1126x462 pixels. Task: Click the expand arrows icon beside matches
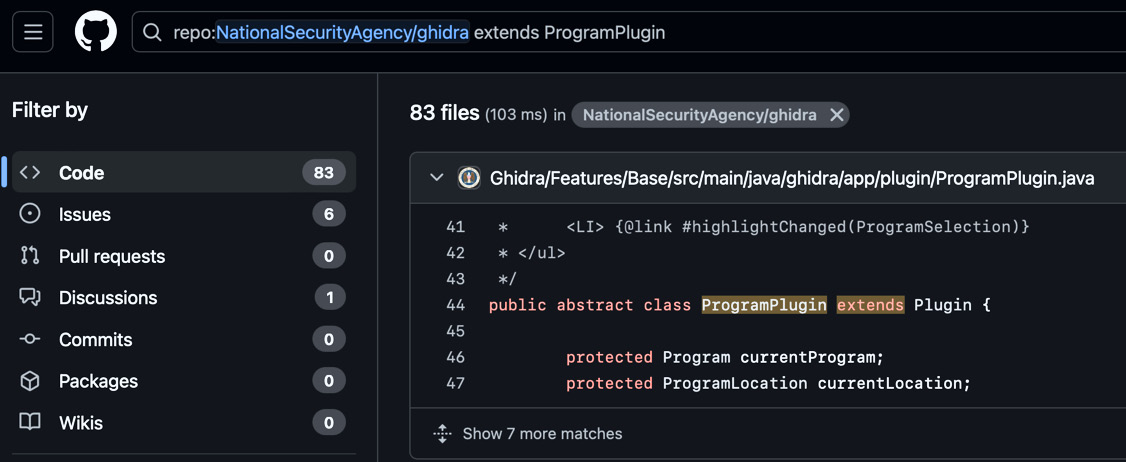pos(442,434)
